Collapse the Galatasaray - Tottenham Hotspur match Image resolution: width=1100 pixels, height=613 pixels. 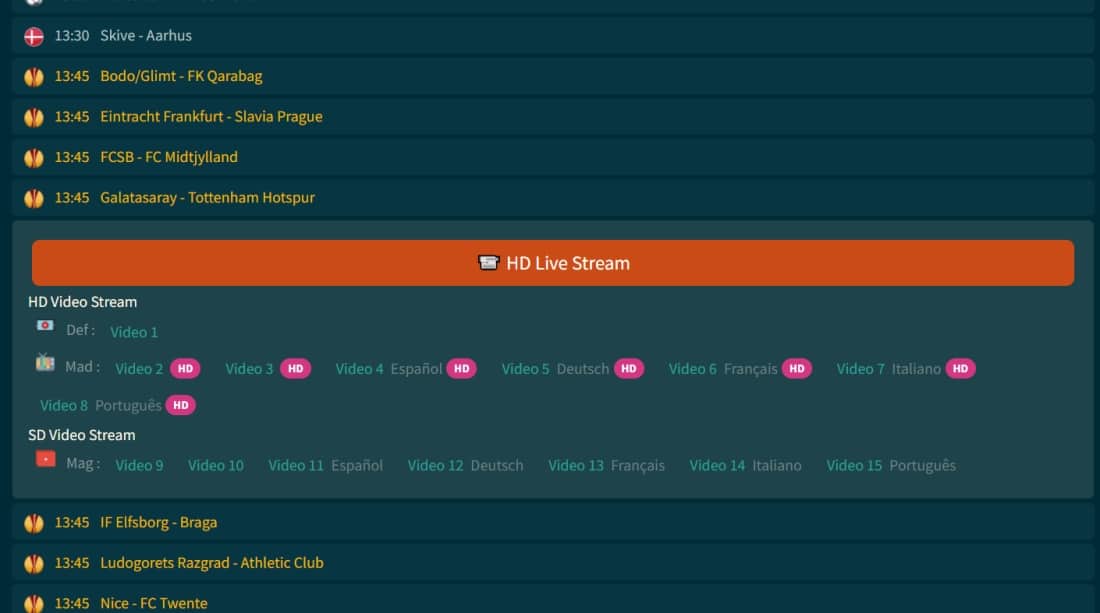tap(553, 198)
